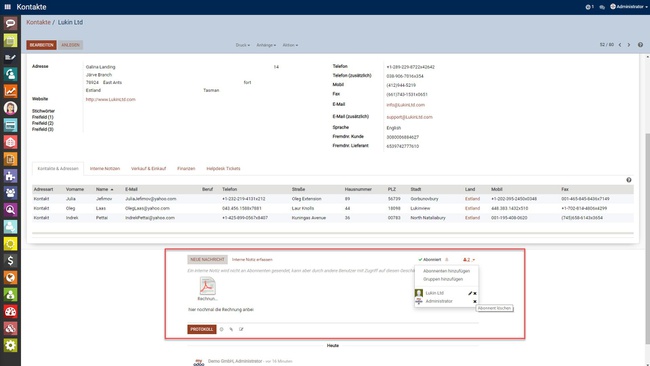Open the purple magnifier app in sidebar
Viewport: 650px width, 366px height.
(10, 210)
